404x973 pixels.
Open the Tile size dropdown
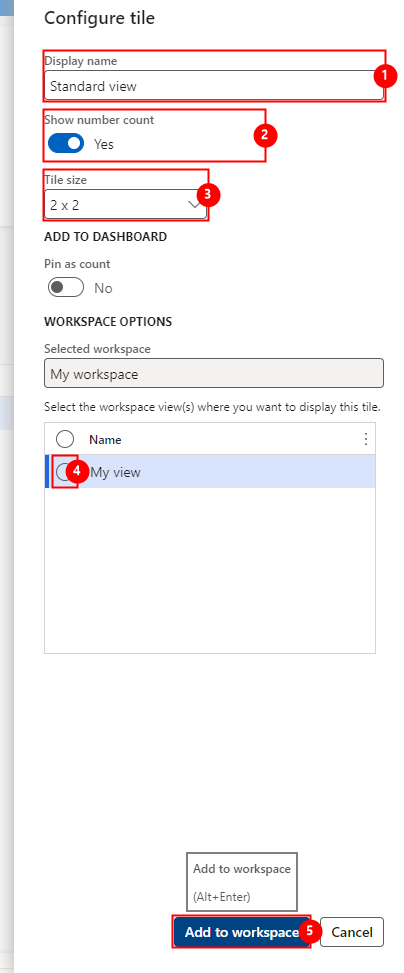(125, 205)
